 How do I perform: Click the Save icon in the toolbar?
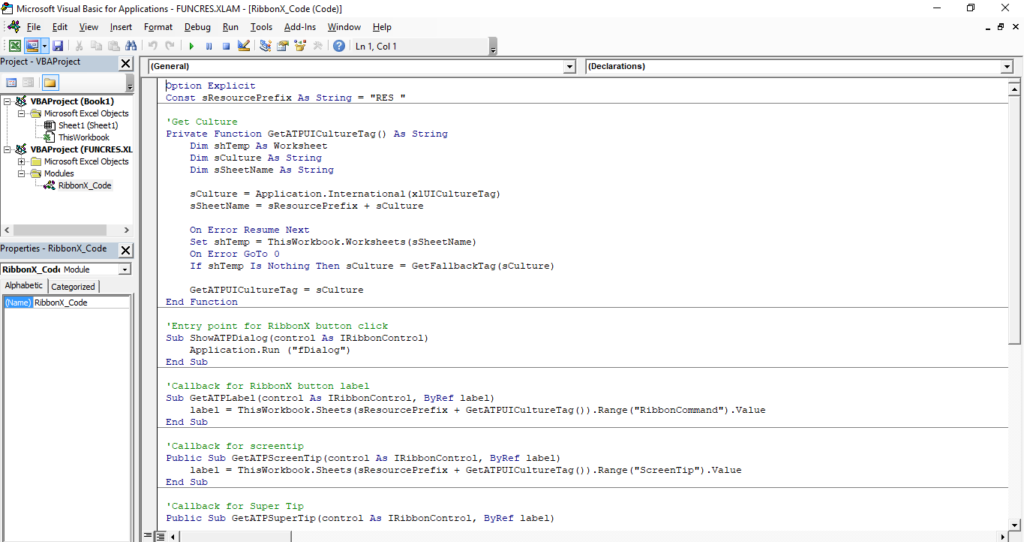[58, 46]
